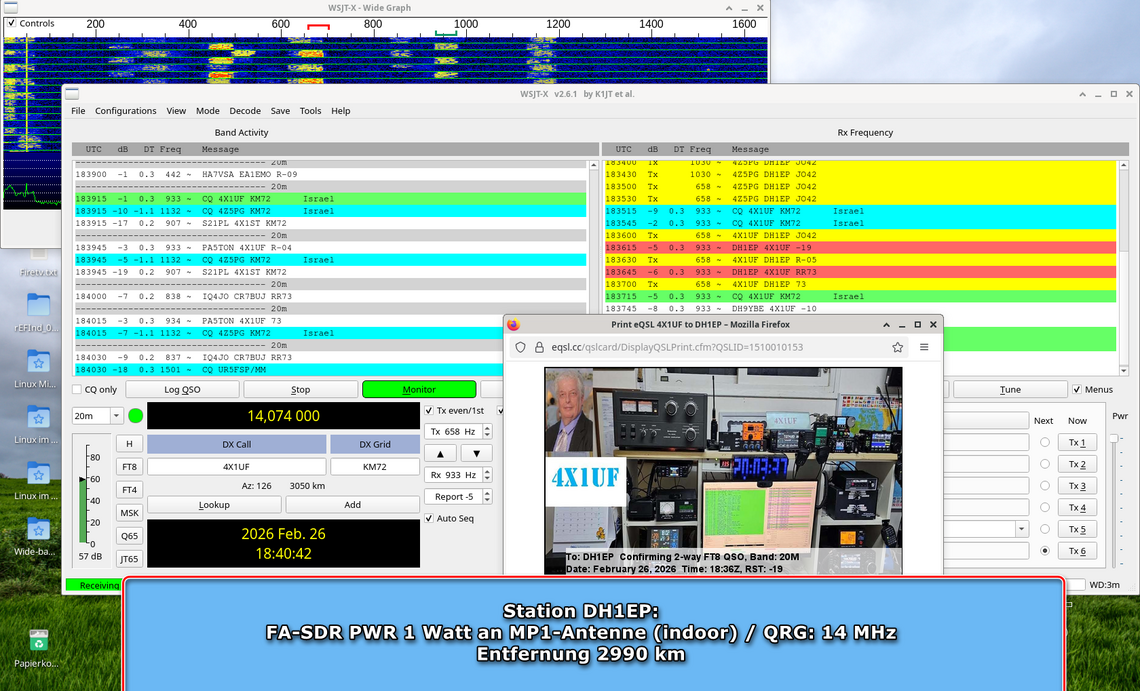
Task: Select the Next radio button for Tx 5
Action: tap(1045, 529)
